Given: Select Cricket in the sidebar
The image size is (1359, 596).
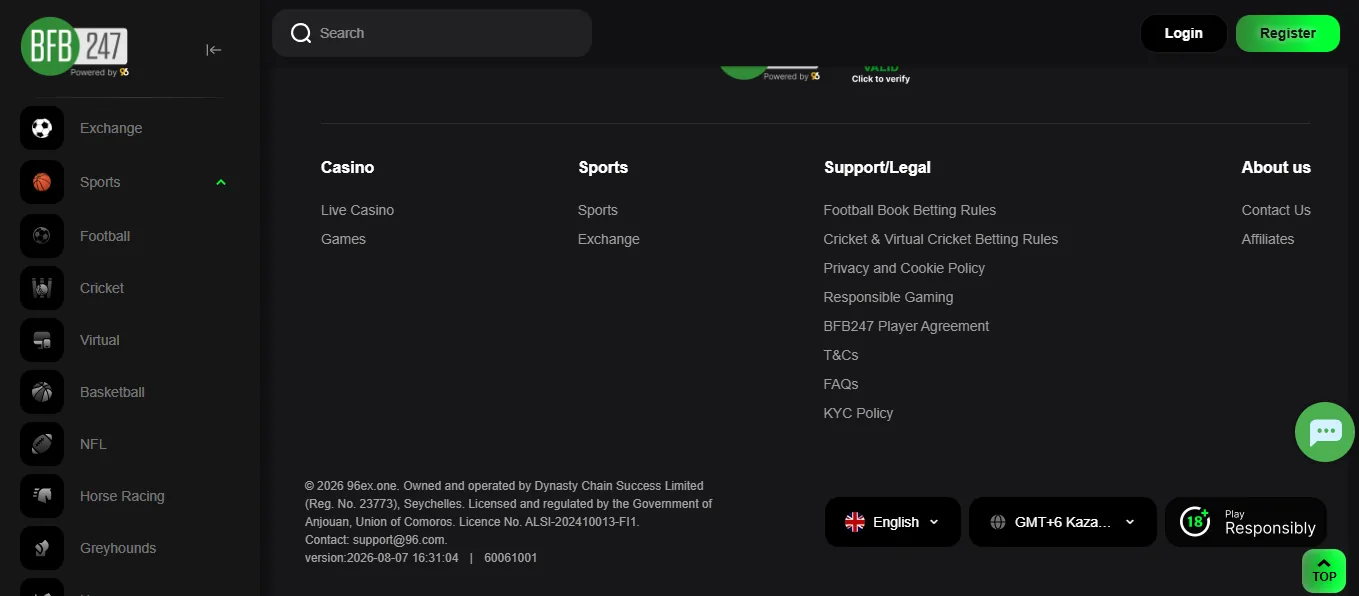Looking at the screenshot, I should point(102,288).
